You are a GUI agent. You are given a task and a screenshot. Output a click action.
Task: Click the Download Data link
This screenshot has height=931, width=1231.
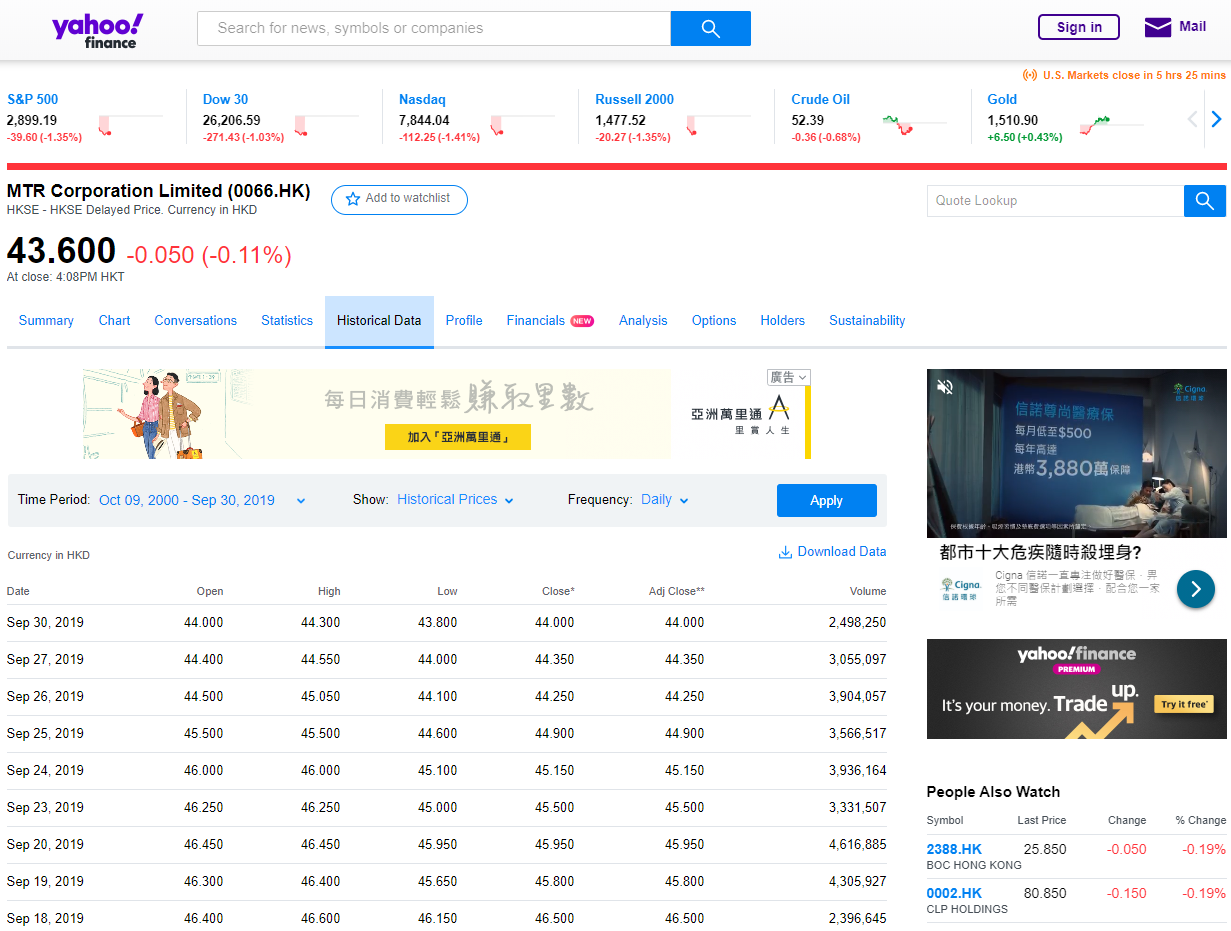pos(832,552)
